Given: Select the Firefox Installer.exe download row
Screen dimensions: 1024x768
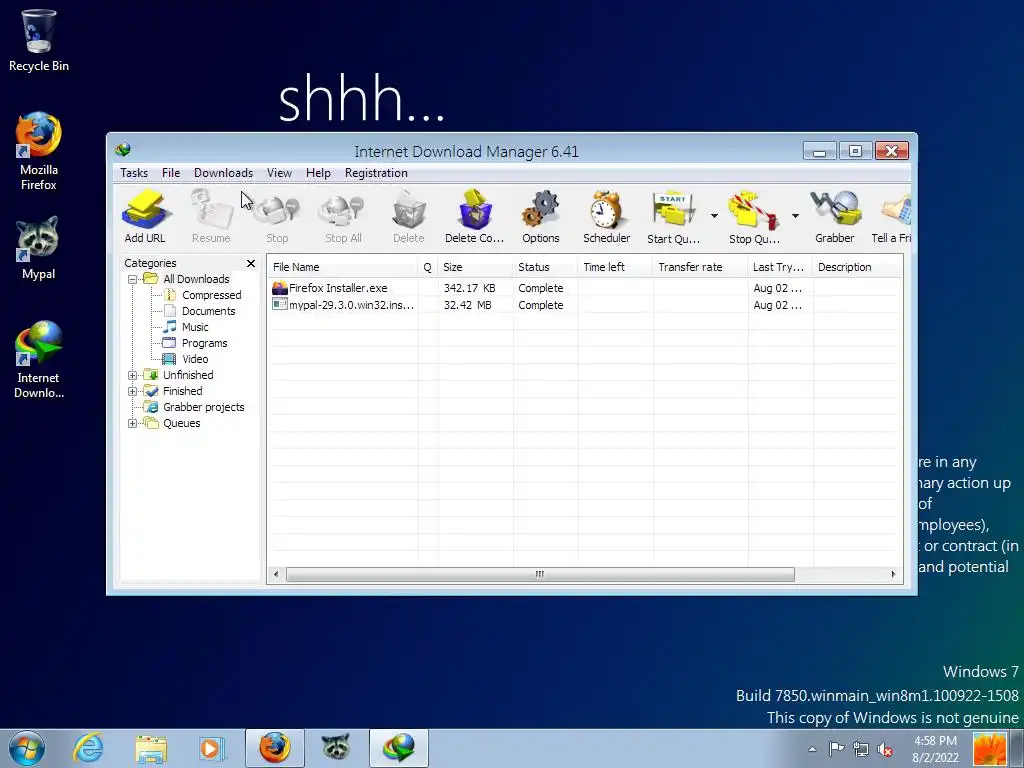Looking at the screenshot, I should pyautogui.click(x=584, y=288).
